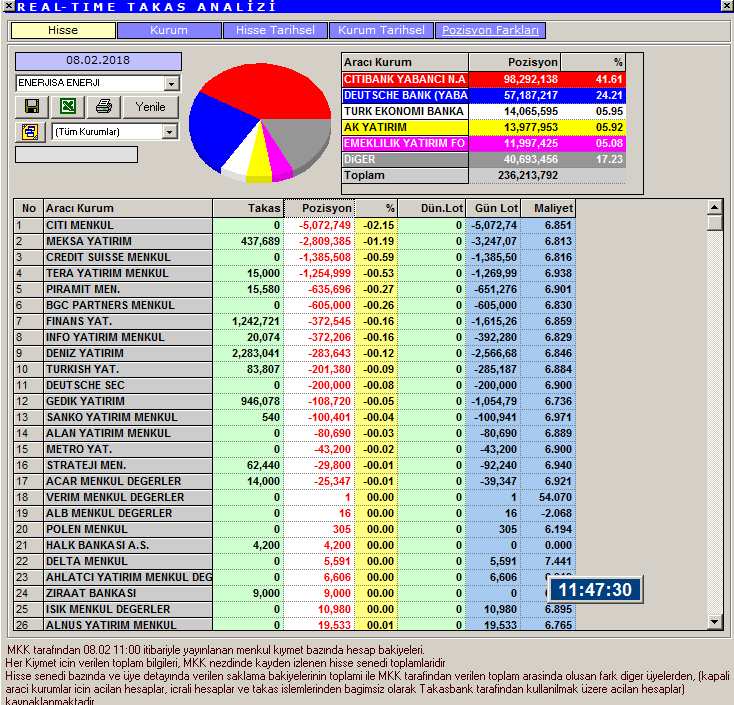Sort by the Dün.Lot column header
The width and height of the screenshot is (734, 705).
click(432, 208)
